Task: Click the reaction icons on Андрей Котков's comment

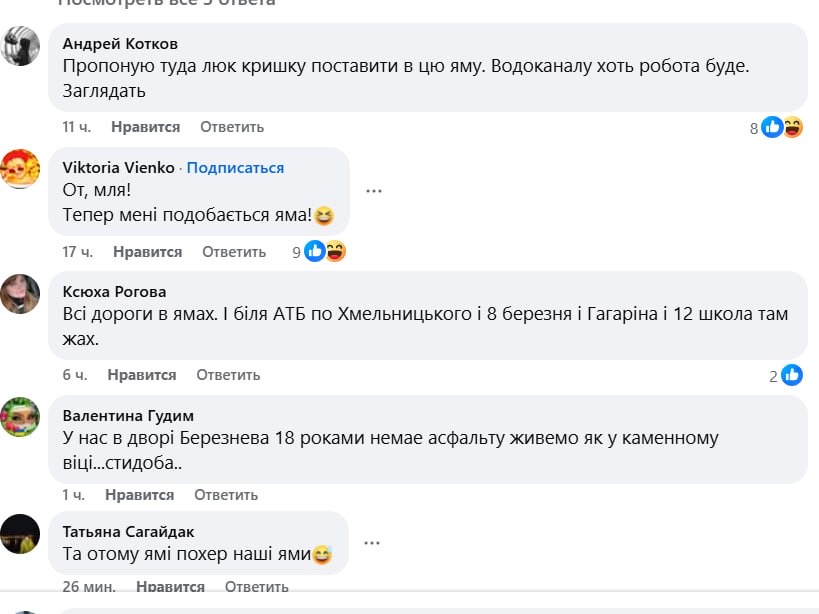Action: [782, 127]
